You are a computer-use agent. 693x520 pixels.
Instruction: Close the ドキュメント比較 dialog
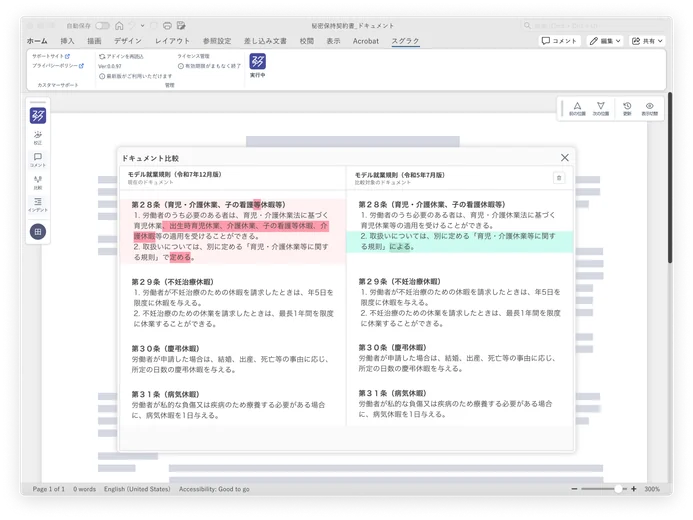pyautogui.click(x=565, y=158)
